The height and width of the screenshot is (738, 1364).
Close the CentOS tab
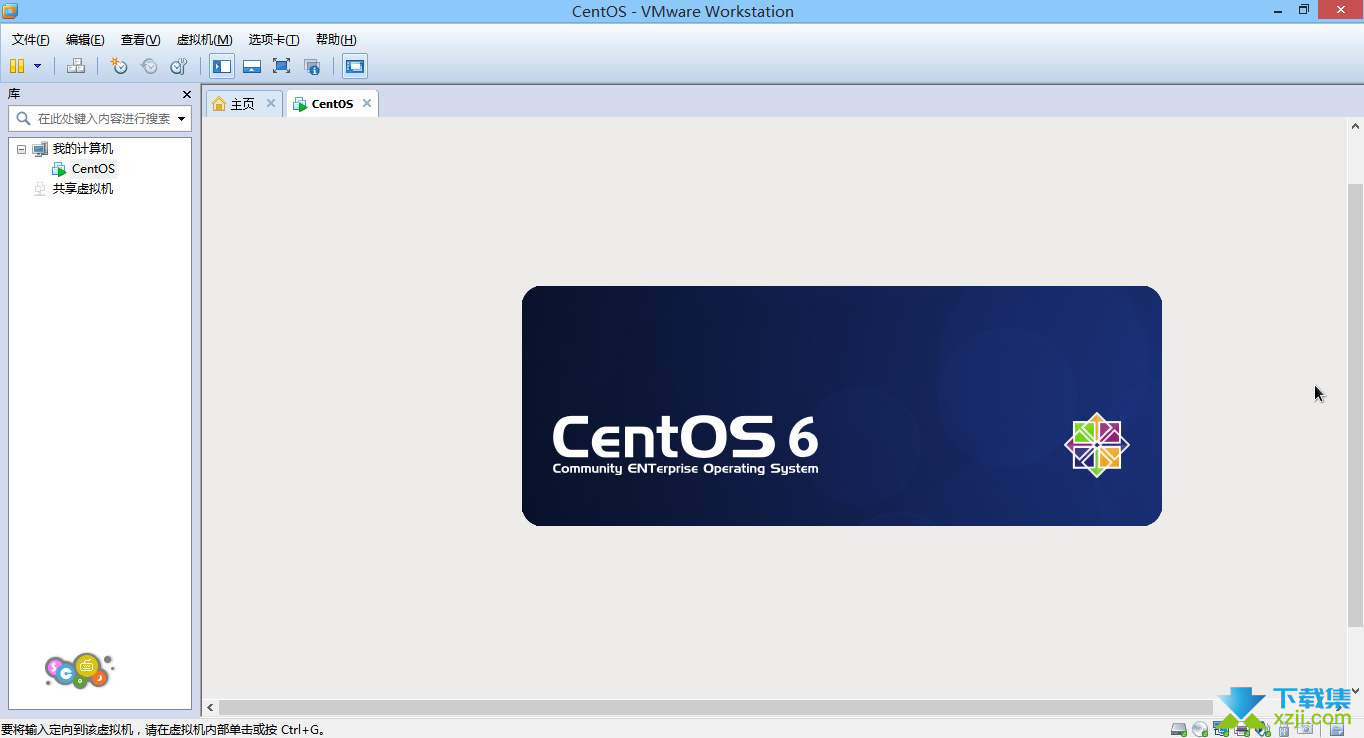click(367, 103)
